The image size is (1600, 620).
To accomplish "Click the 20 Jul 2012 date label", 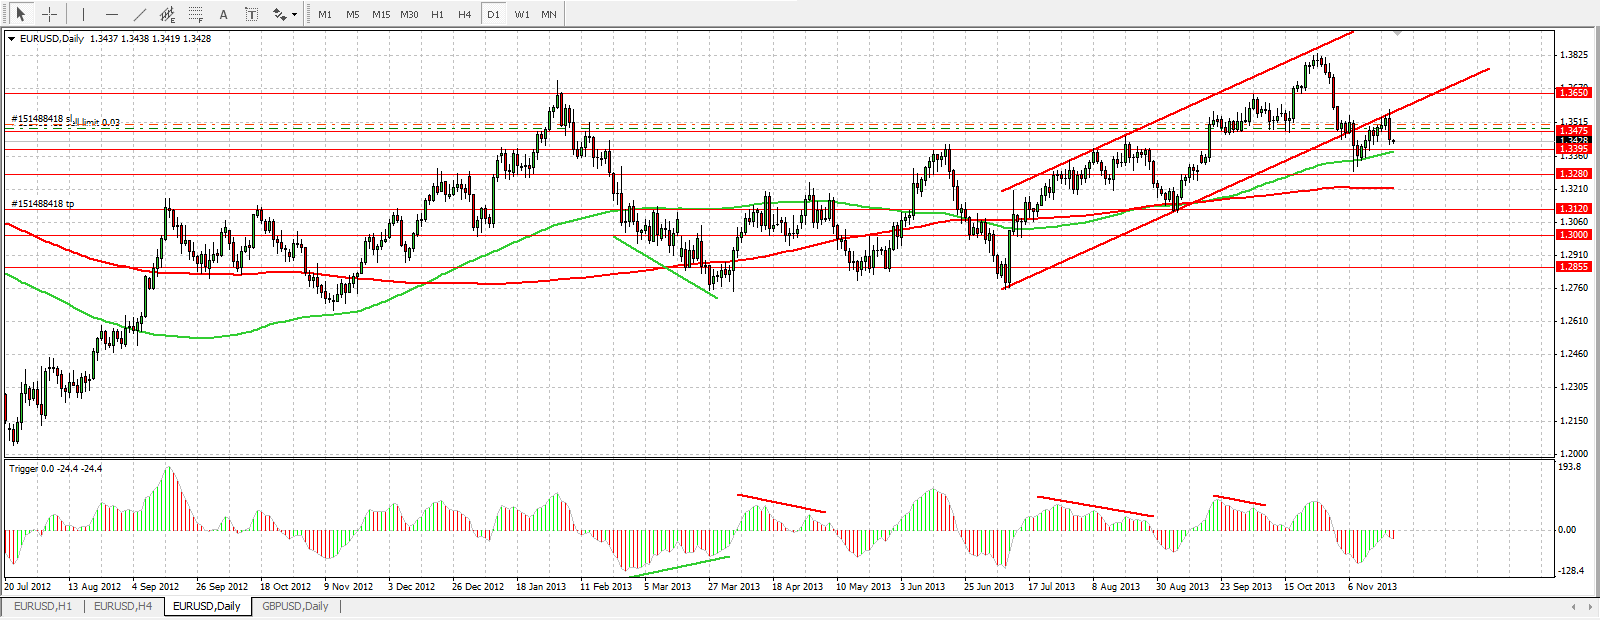I will (x=28, y=587).
